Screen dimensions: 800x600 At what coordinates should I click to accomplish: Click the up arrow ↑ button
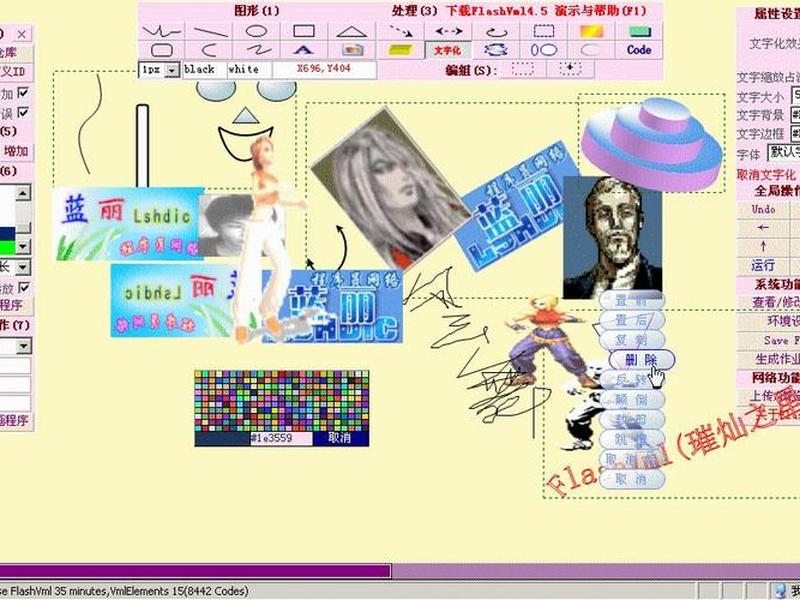click(x=763, y=247)
